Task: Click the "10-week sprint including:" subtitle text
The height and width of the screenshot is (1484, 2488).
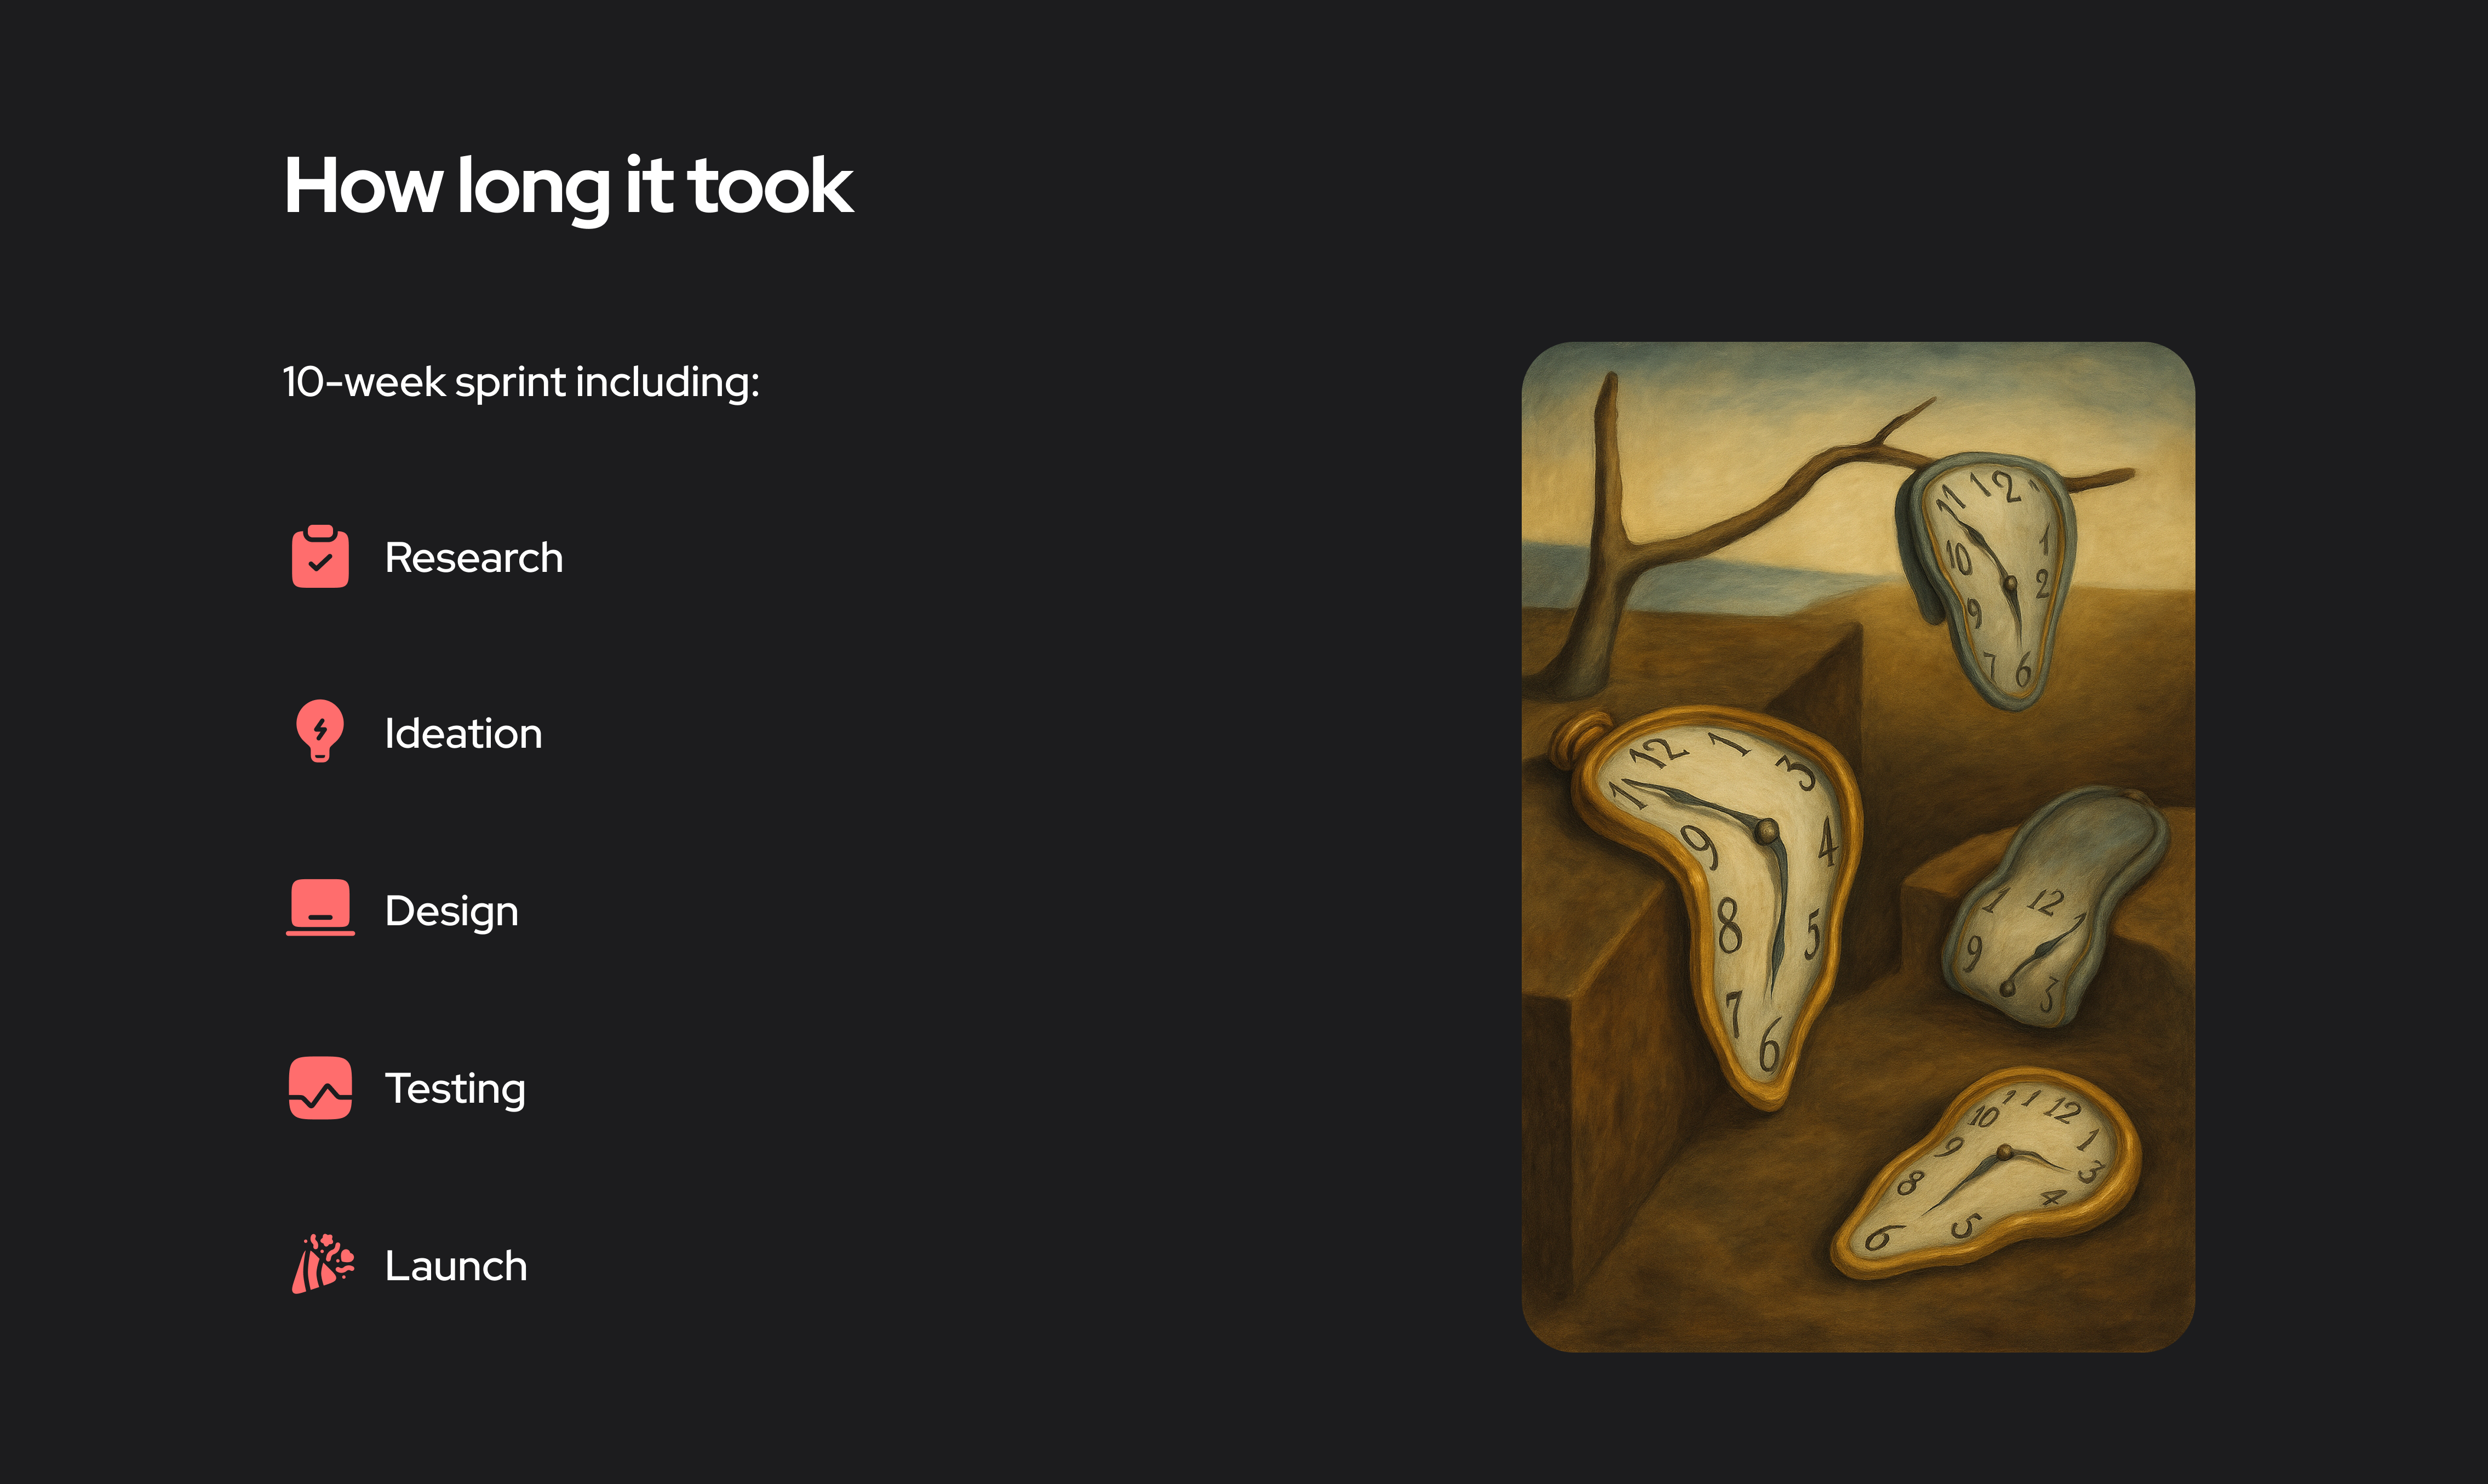Action: (521, 382)
